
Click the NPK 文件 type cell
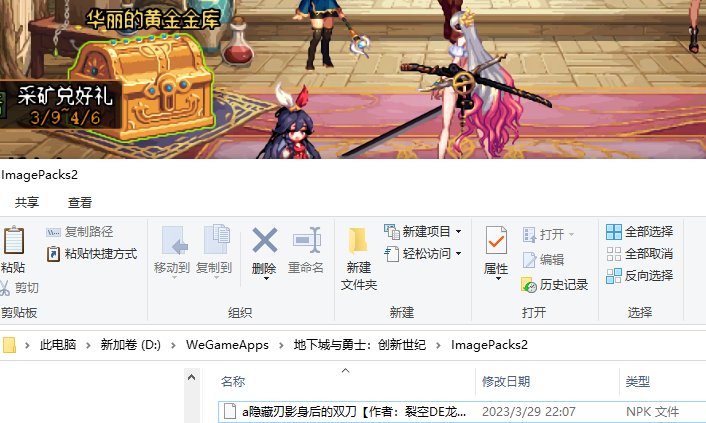(x=652, y=412)
